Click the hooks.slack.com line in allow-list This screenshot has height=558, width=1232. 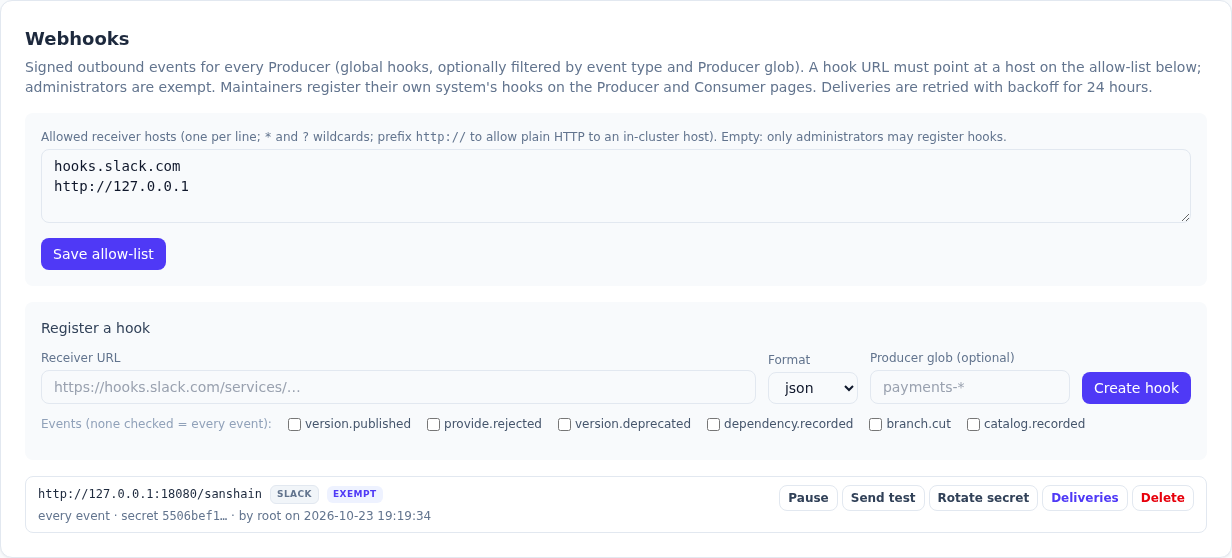coord(117,166)
